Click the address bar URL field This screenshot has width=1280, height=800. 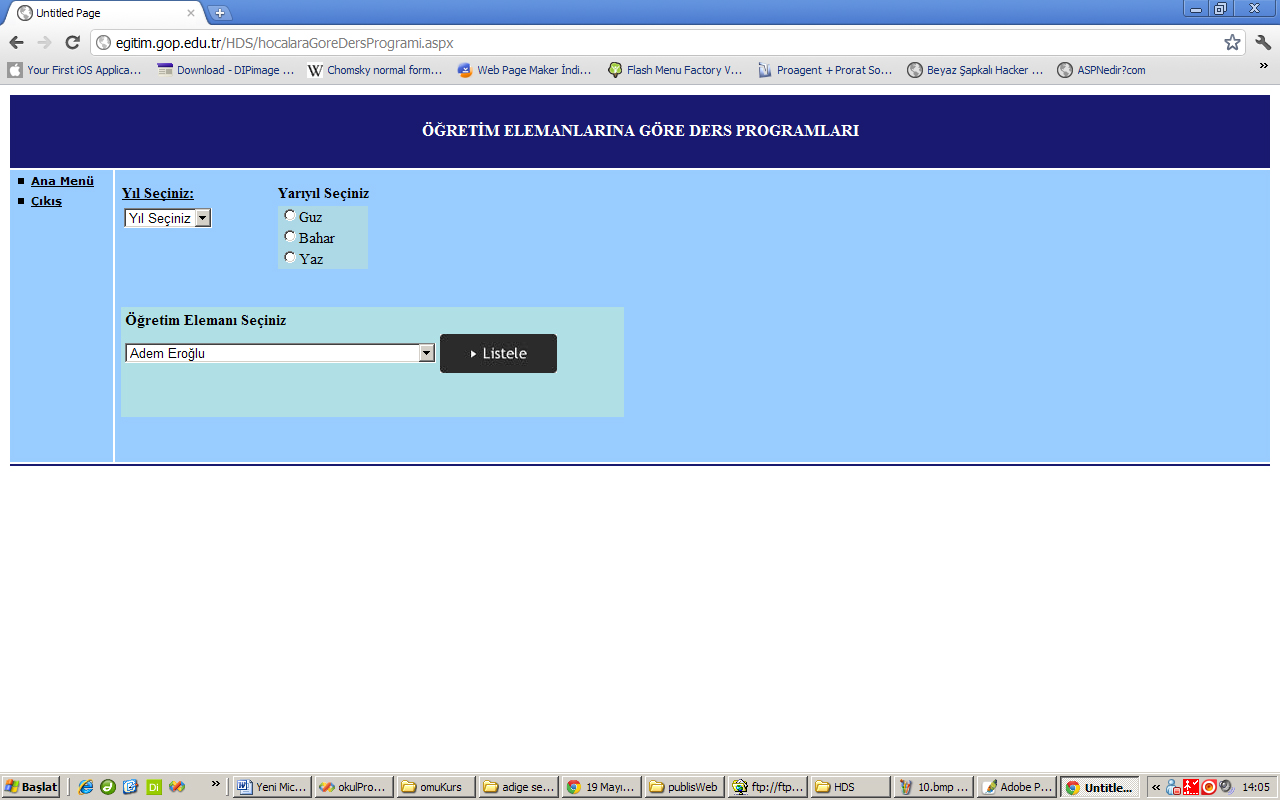tap(650, 43)
